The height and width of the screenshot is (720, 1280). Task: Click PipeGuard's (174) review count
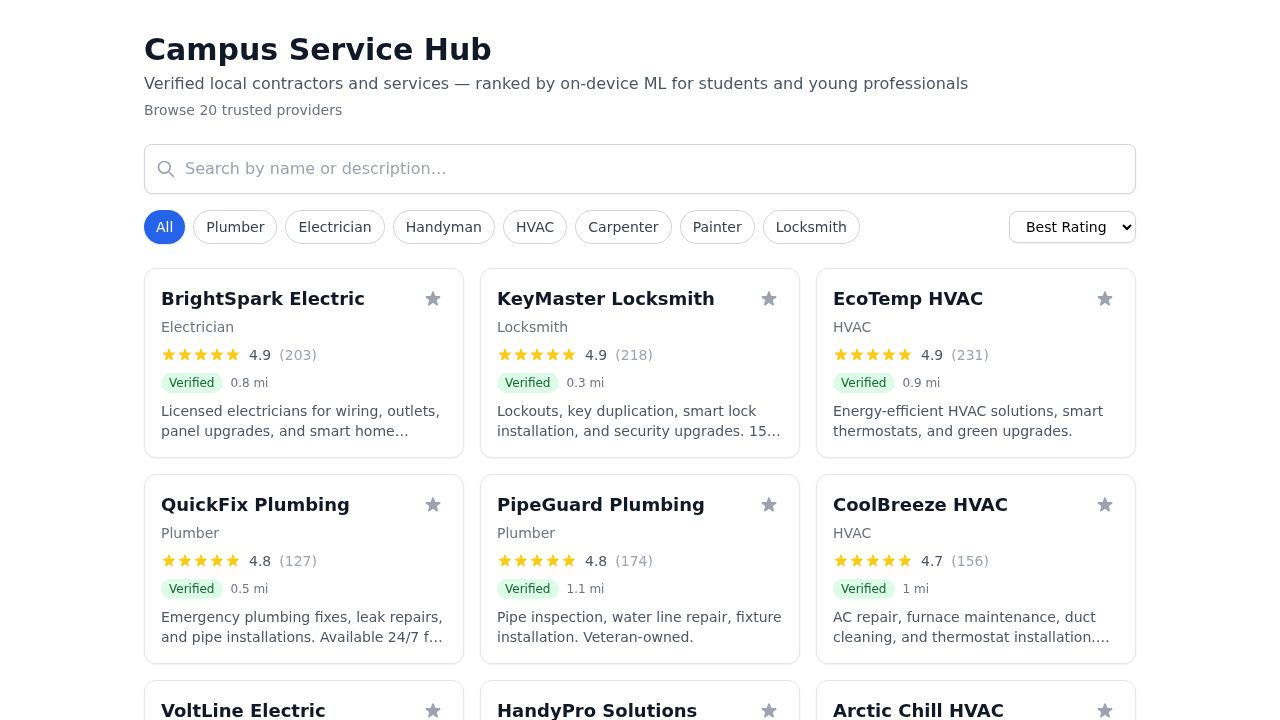[x=634, y=561]
